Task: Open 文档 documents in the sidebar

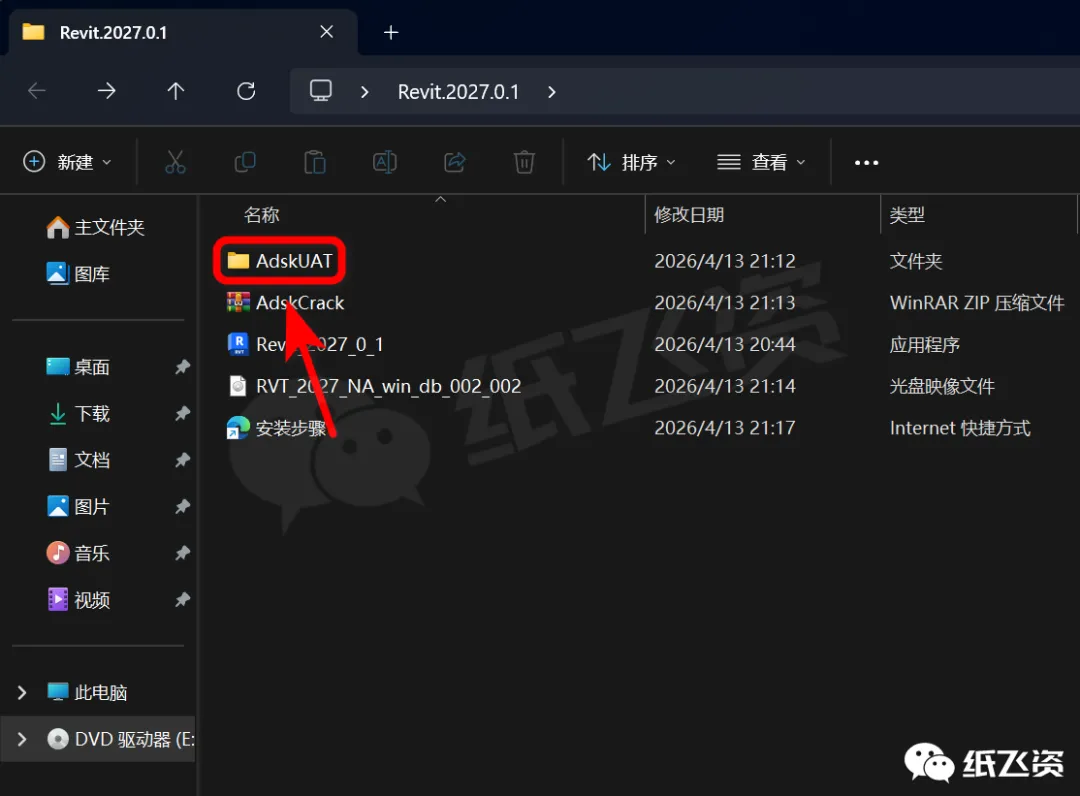Action: click(x=78, y=459)
